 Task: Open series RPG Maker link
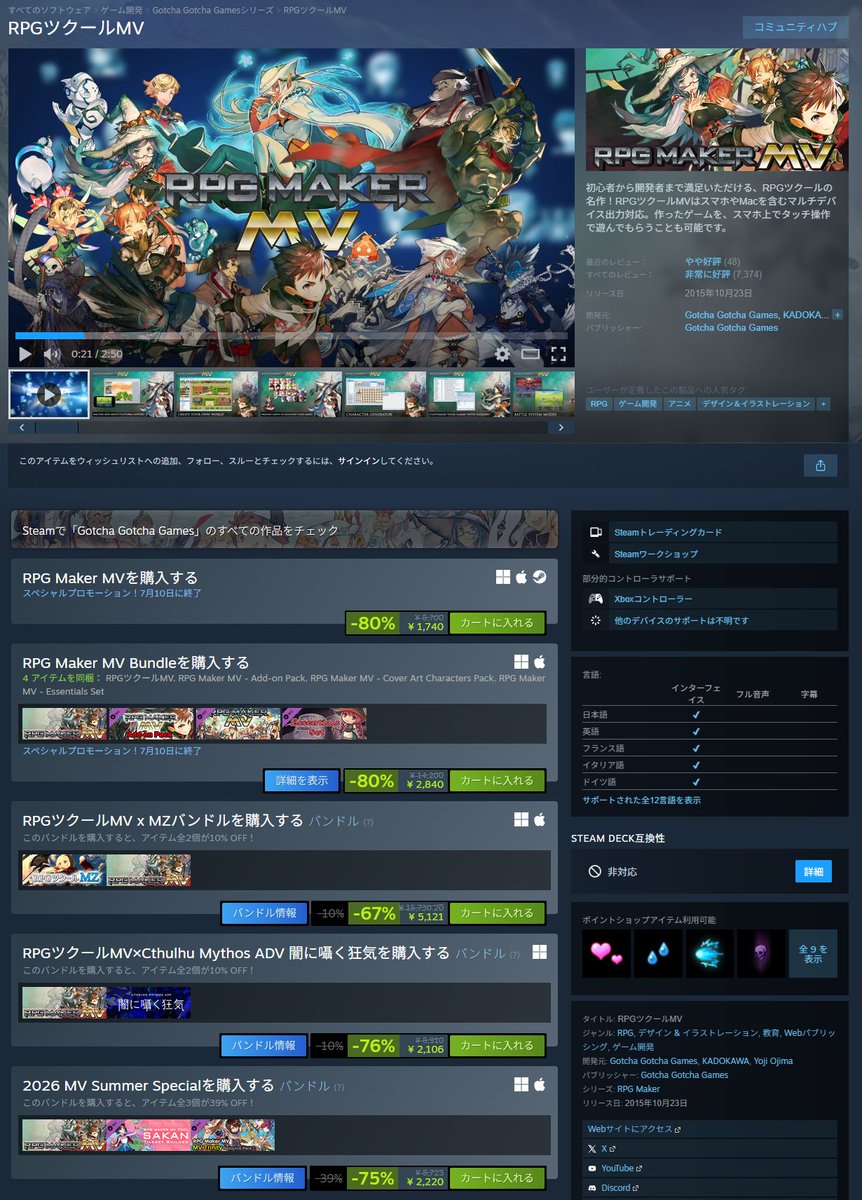(x=638, y=1089)
